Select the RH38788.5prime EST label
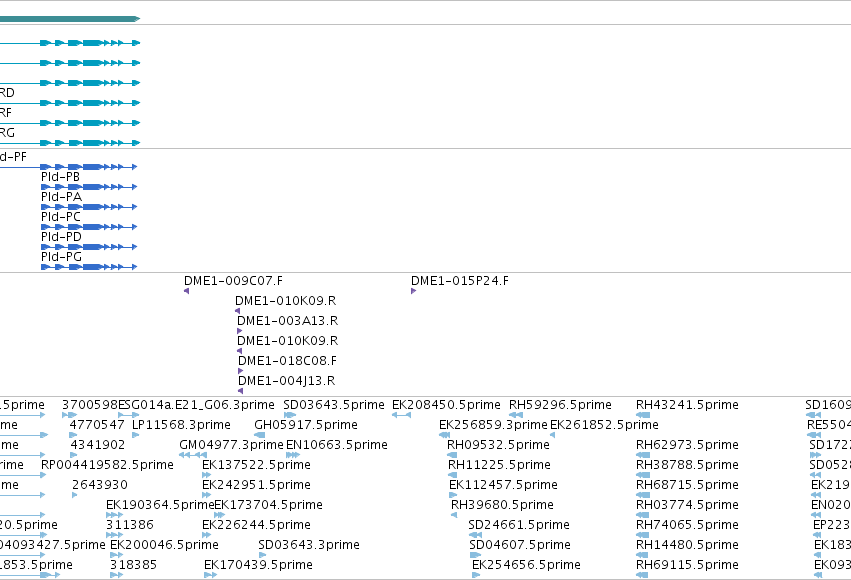 click(x=687, y=466)
